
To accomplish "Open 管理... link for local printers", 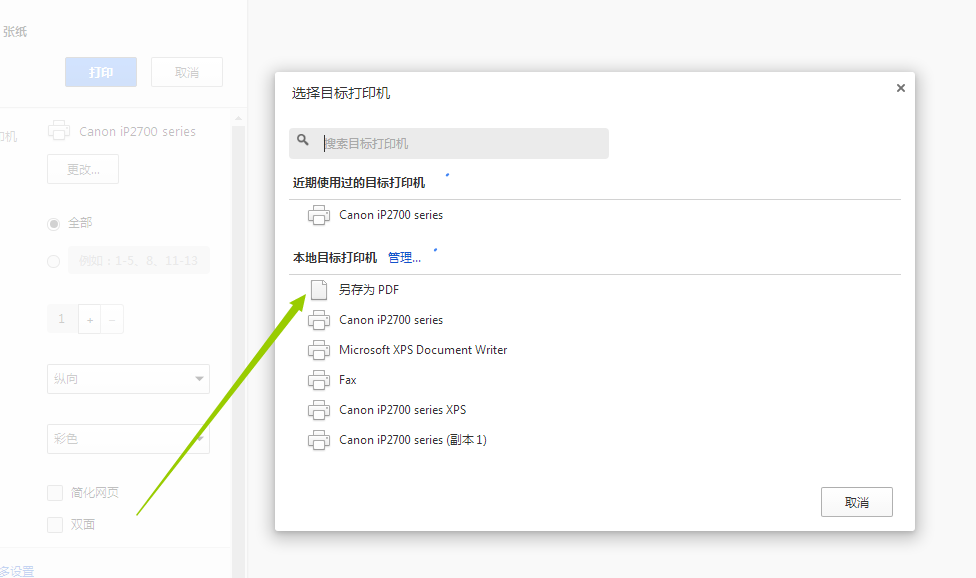I will tap(404, 258).
